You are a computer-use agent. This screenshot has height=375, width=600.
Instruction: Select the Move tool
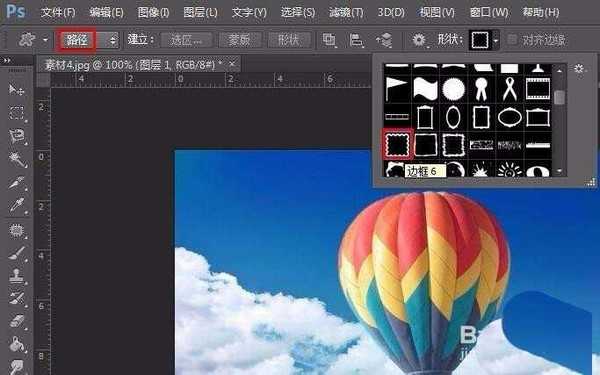point(16,90)
